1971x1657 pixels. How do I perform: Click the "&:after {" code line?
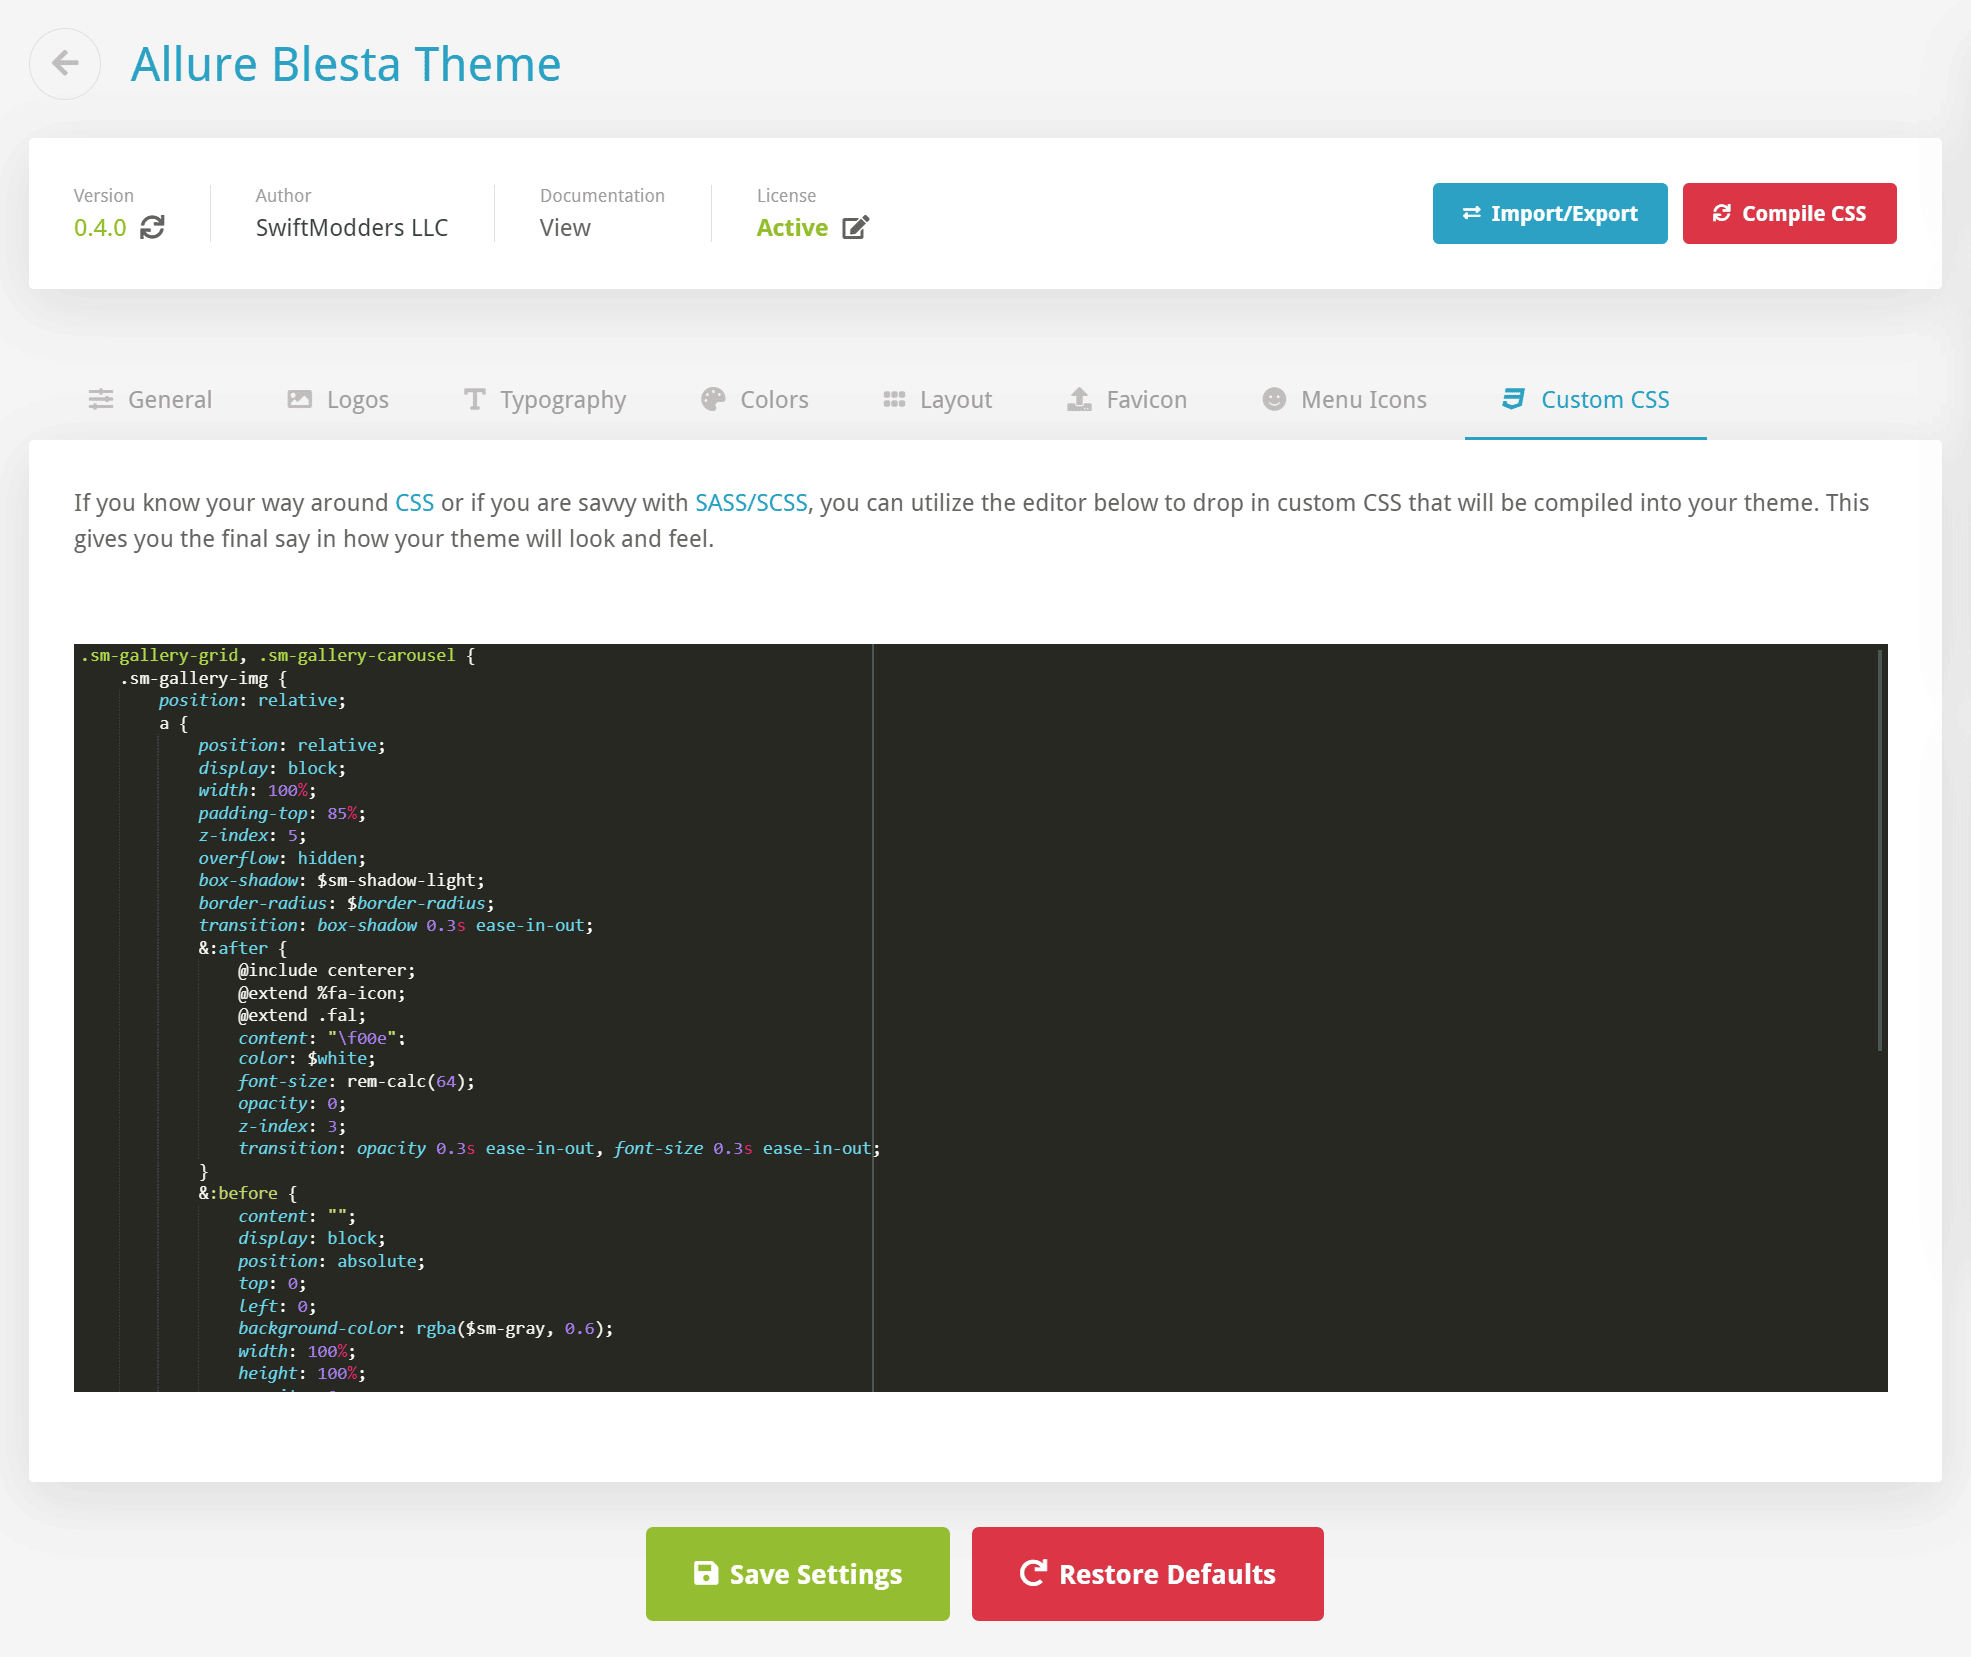click(242, 948)
